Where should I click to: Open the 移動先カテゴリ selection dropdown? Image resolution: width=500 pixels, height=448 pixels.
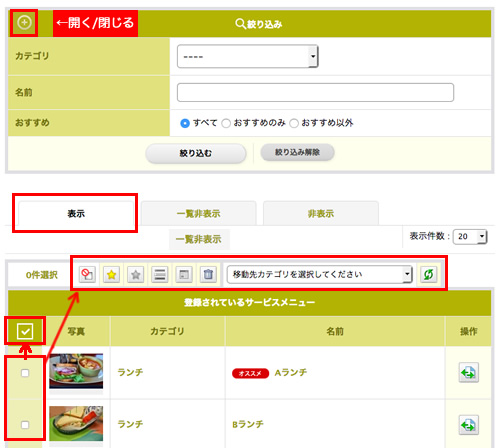point(319,275)
